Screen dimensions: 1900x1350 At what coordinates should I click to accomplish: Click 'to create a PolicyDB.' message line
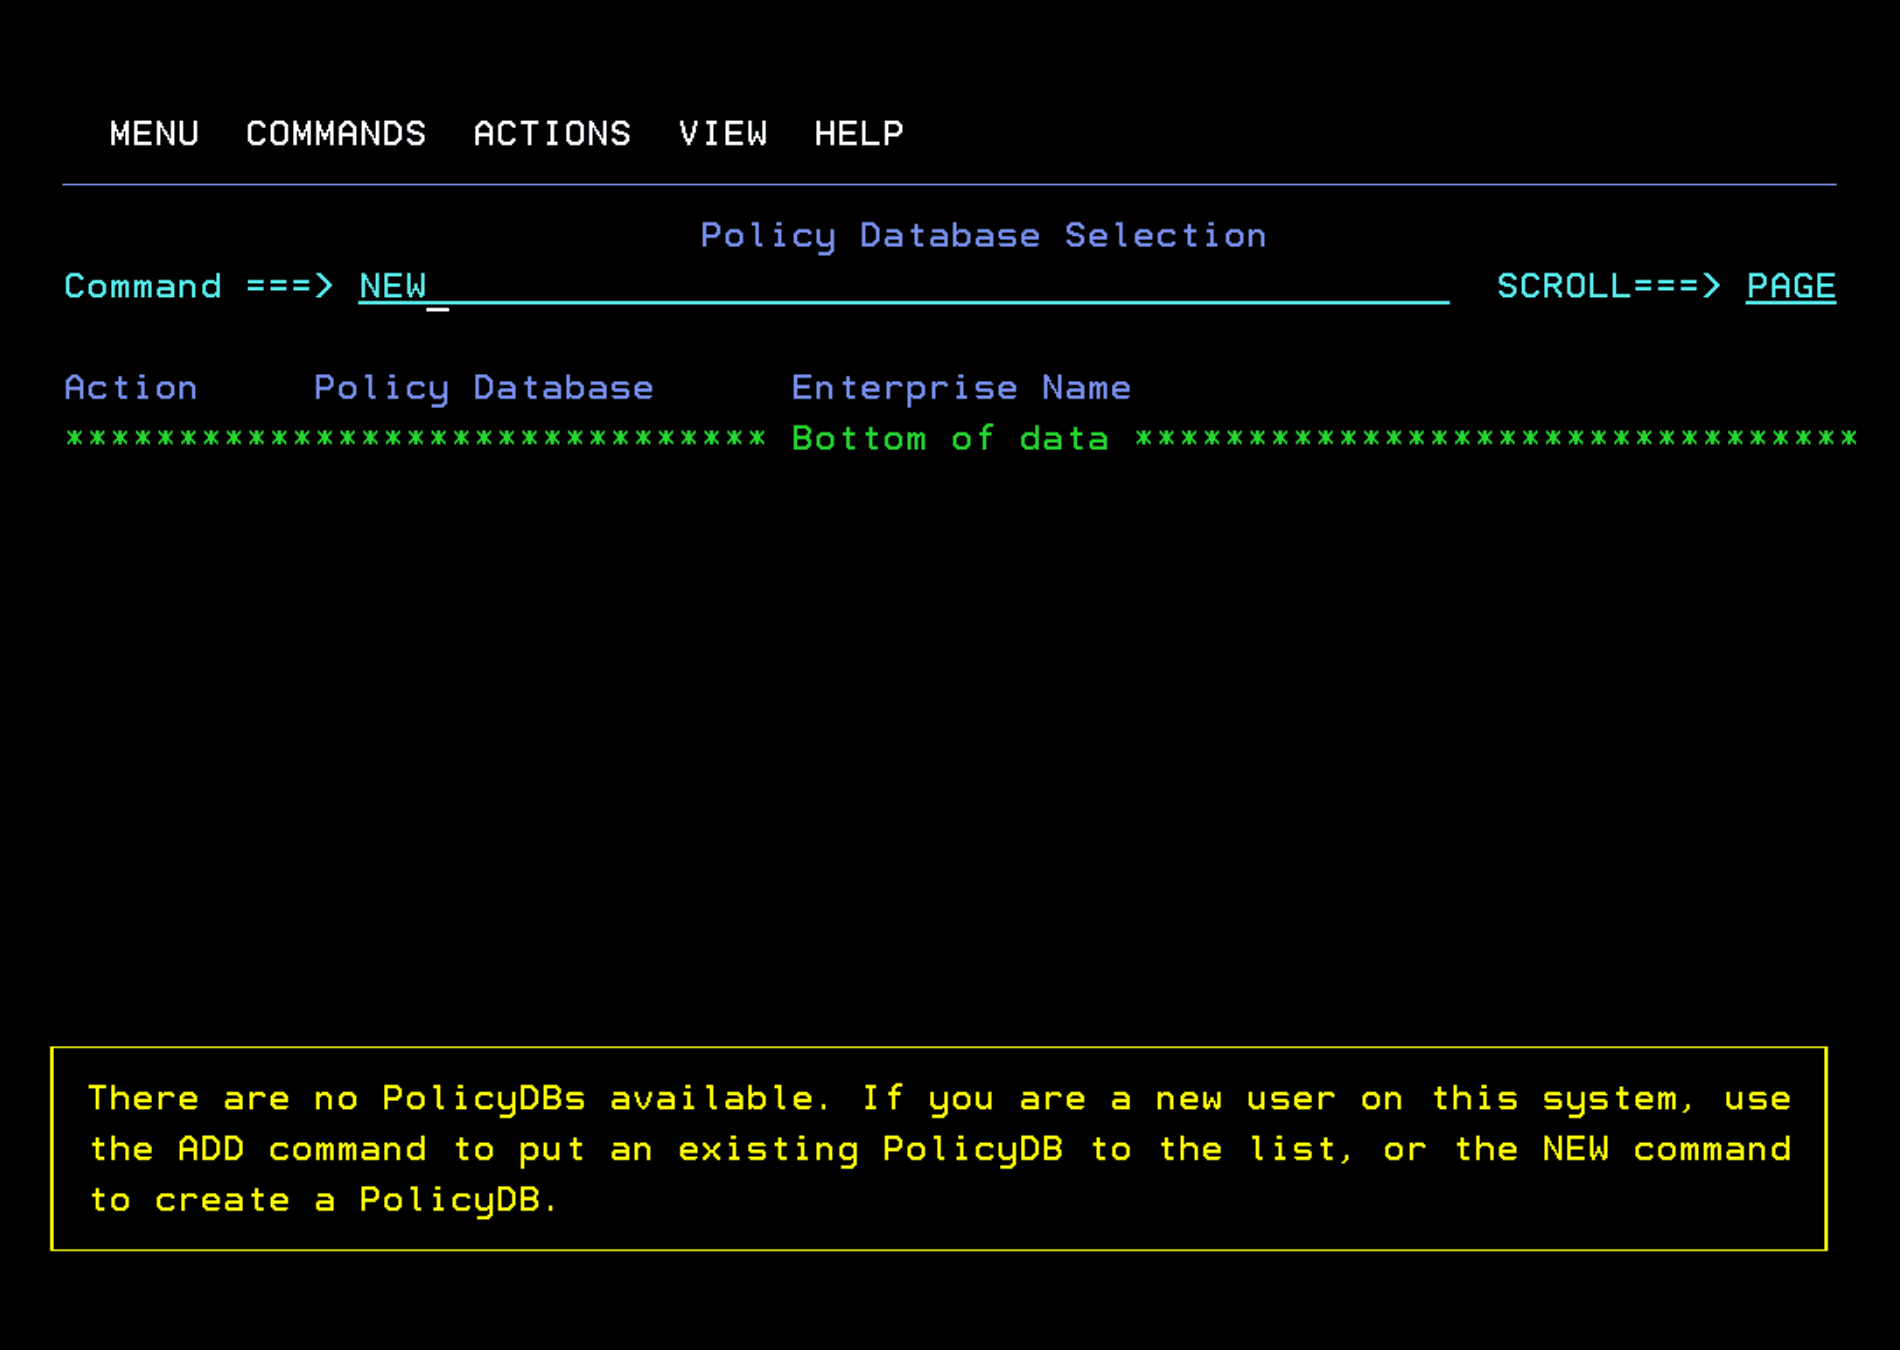tap(323, 1200)
